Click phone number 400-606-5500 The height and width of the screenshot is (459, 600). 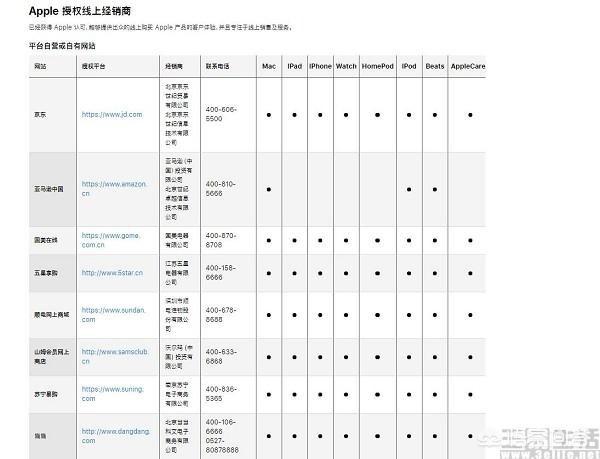(221, 114)
